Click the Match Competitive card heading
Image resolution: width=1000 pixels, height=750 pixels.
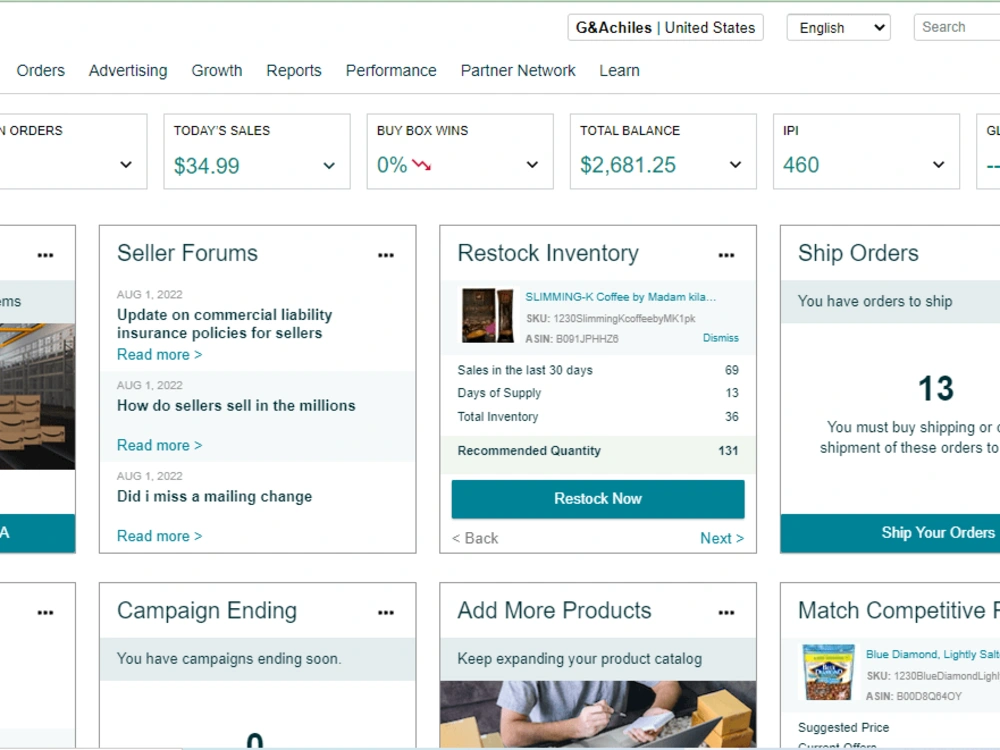(899, 611)
